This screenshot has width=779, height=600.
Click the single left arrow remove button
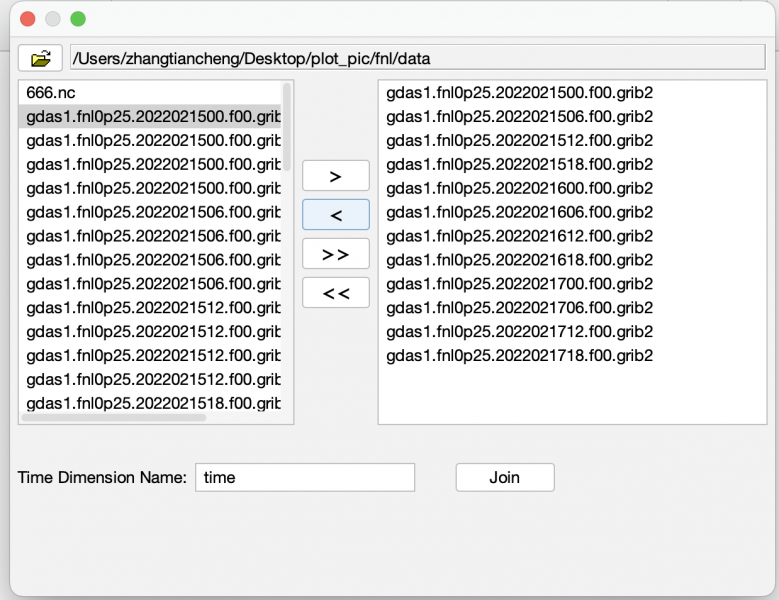335,215
